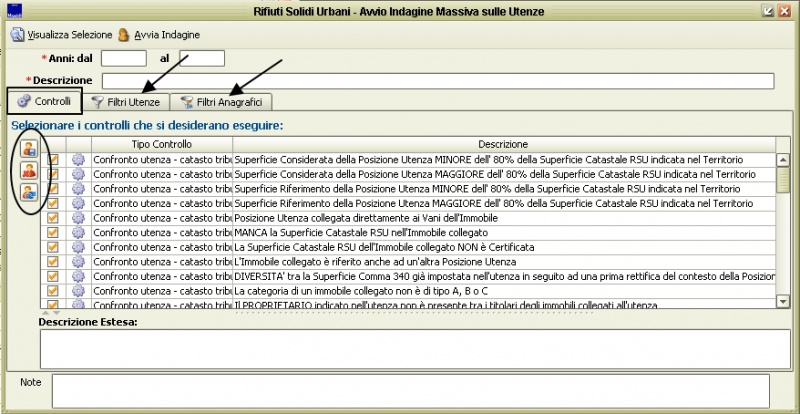The height and width of the screenshot is (414, 800).
Task: Switch to the Filtri Anagrafici tab
Action: [x=221, y=102]
